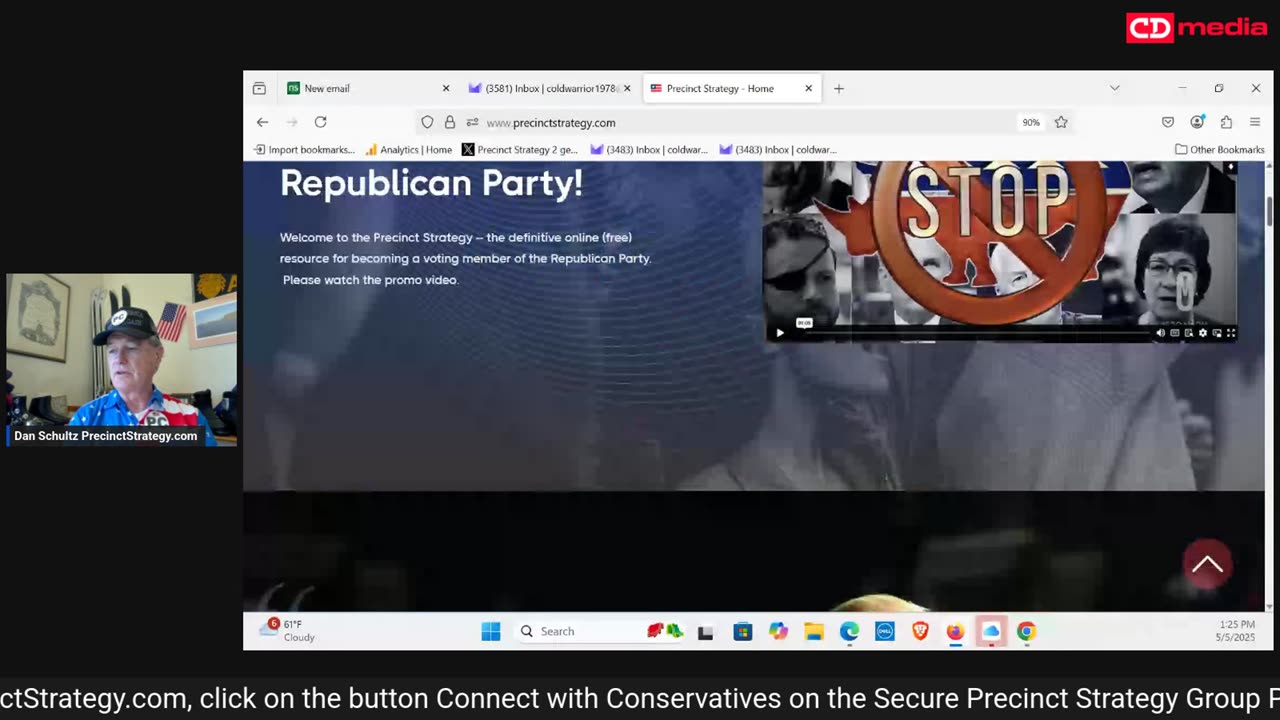1280x720 pixels.
Task: Launch Brave browser from the taskbar
Action: pyautogui.click(x=920, y=631)
